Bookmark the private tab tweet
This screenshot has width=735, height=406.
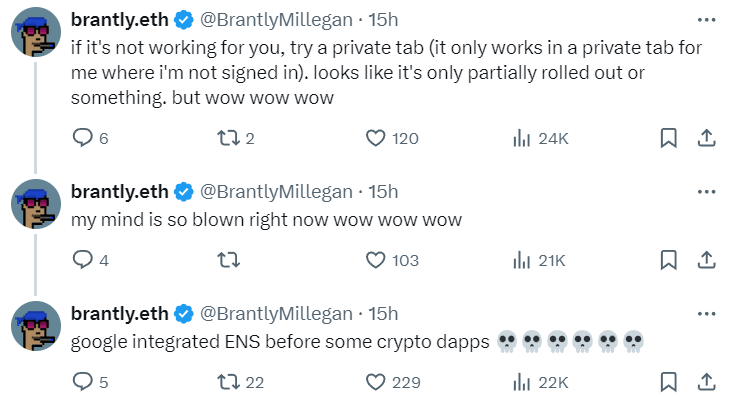[x=669, y=139]
